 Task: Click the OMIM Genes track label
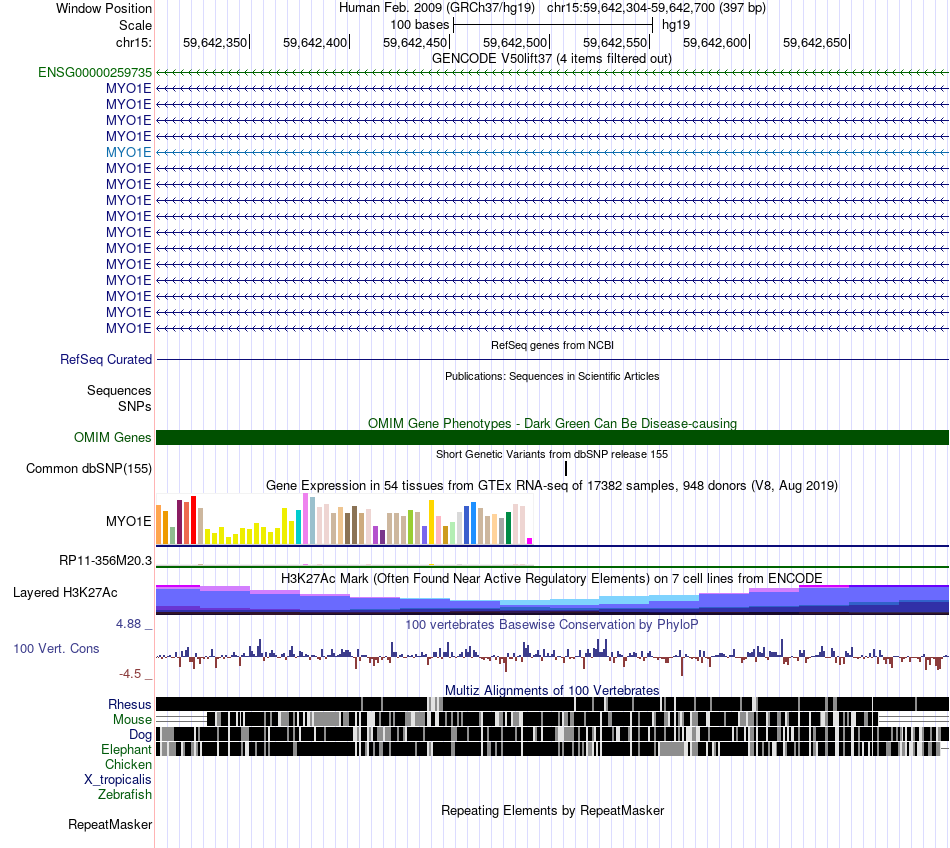click(112, 437)
